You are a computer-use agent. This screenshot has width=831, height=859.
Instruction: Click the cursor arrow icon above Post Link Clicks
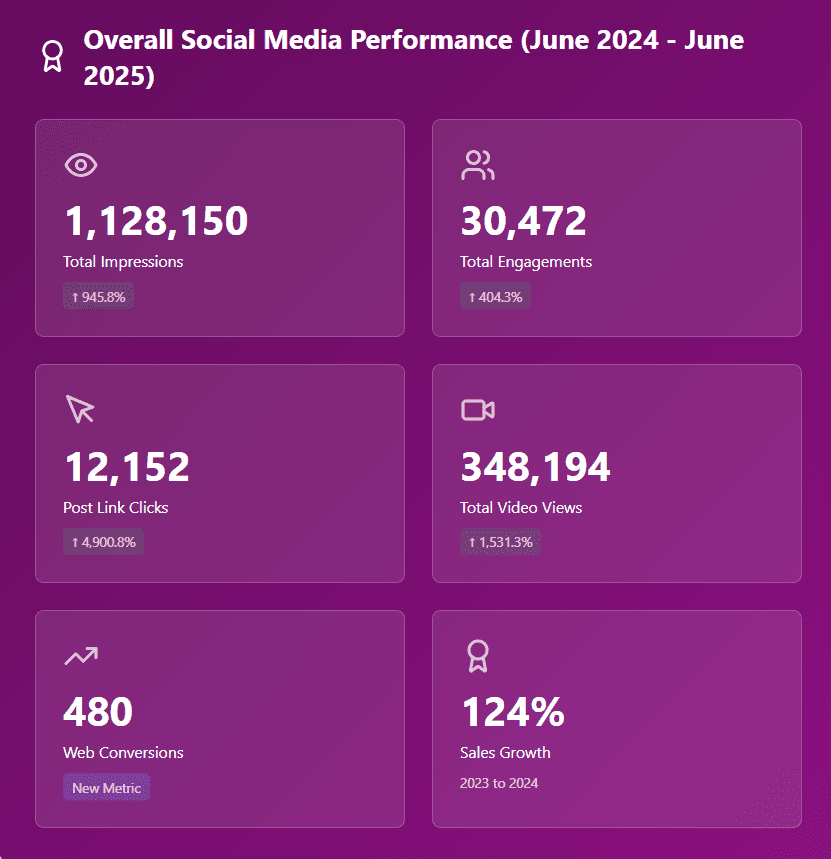(80, 409)
